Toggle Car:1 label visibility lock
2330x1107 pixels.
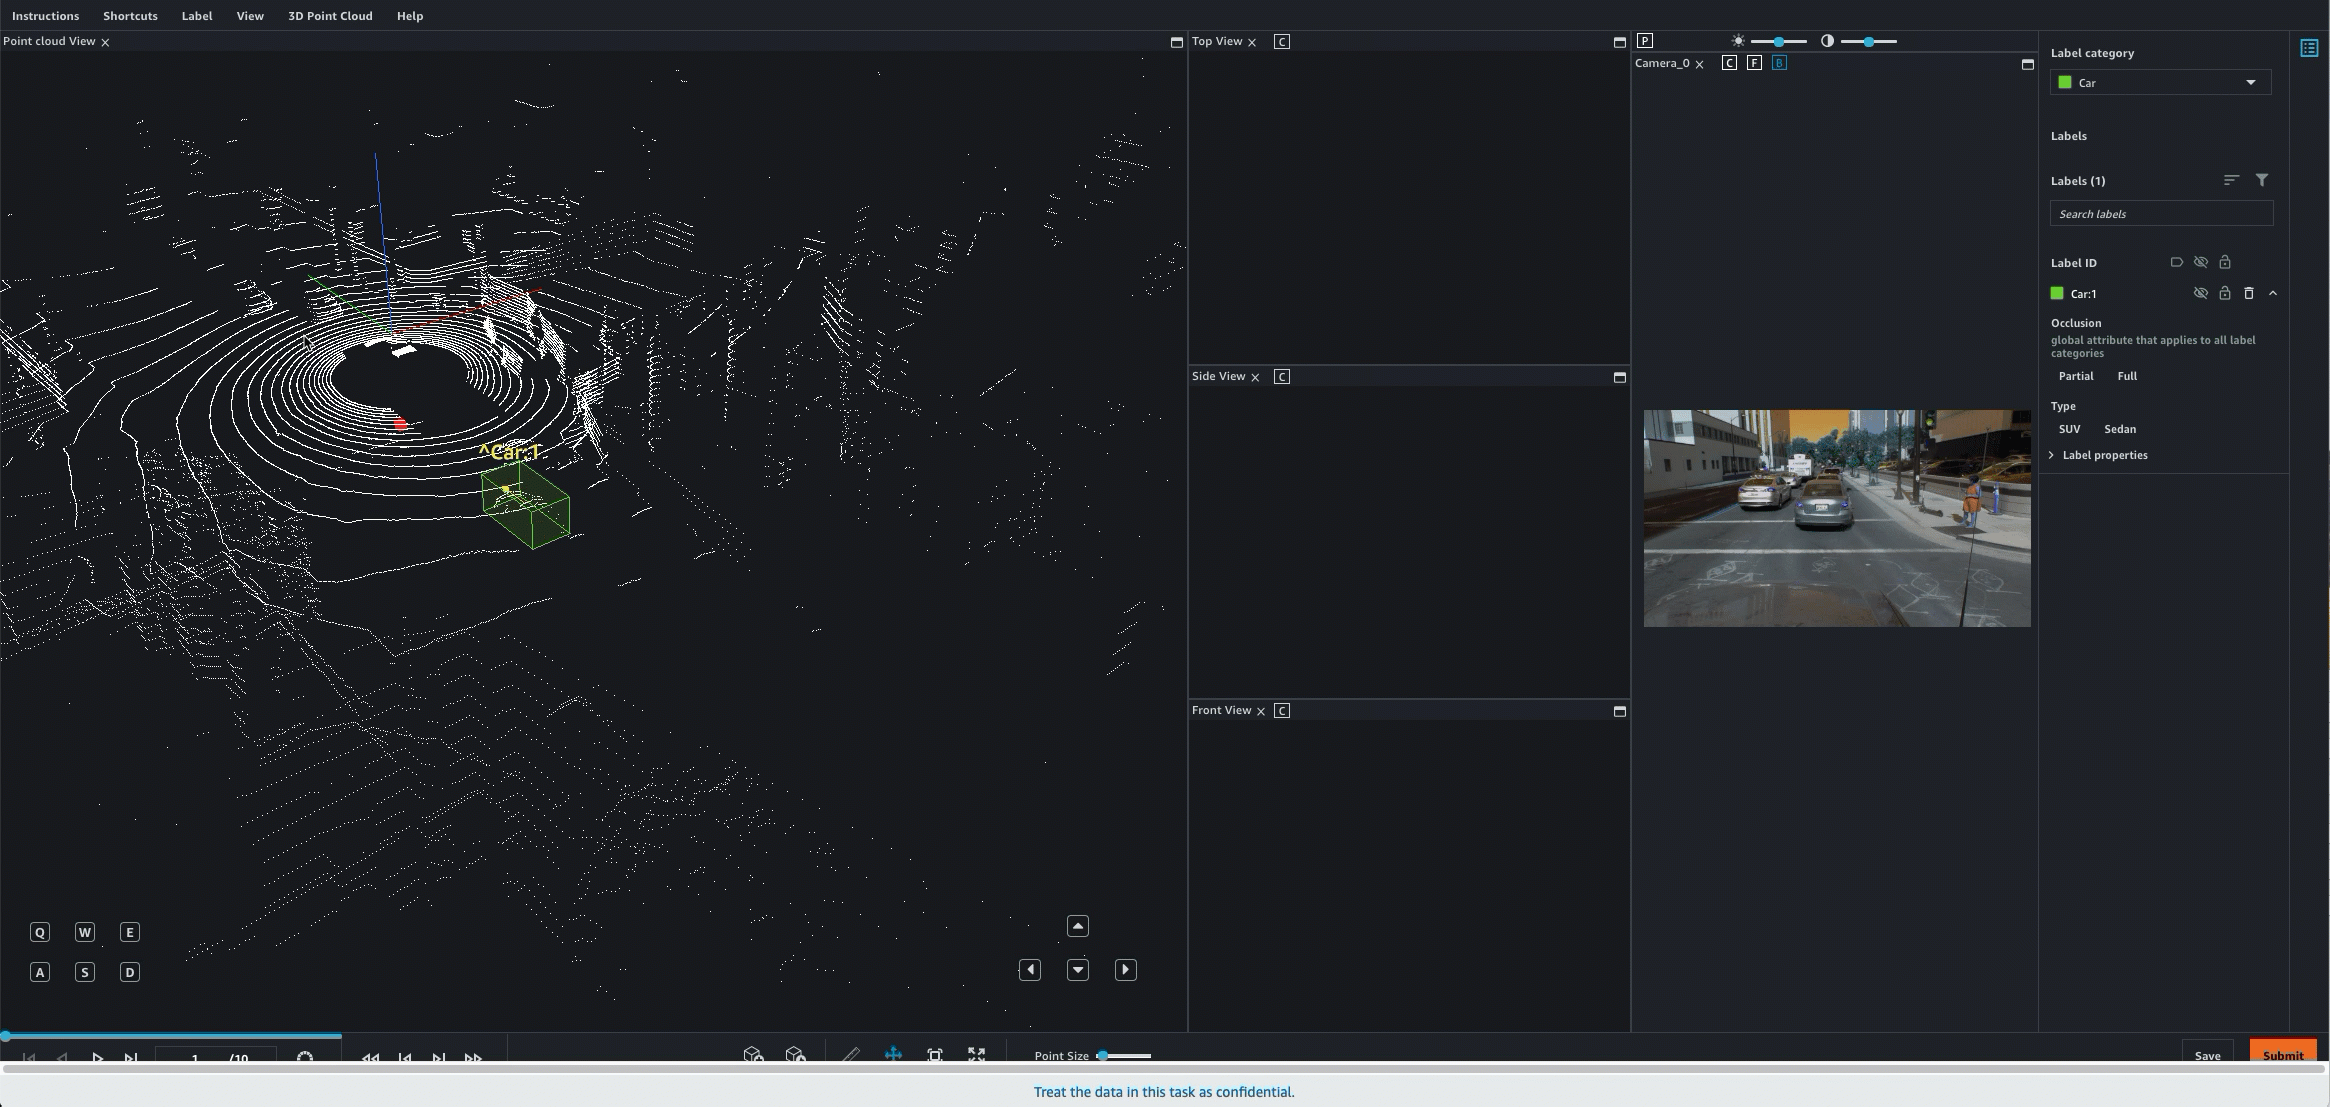click(2224, 294)
